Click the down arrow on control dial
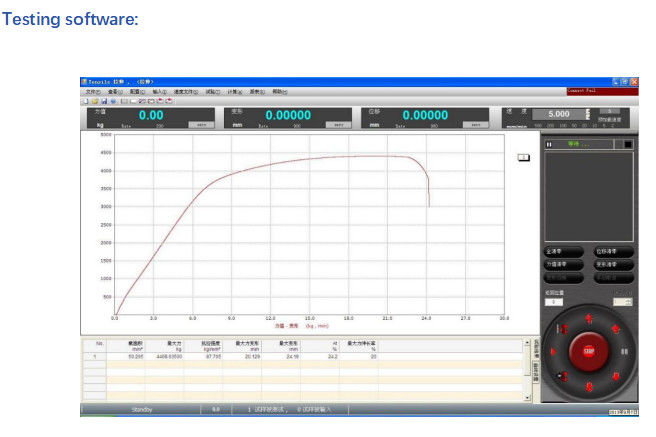 point(588,386)
